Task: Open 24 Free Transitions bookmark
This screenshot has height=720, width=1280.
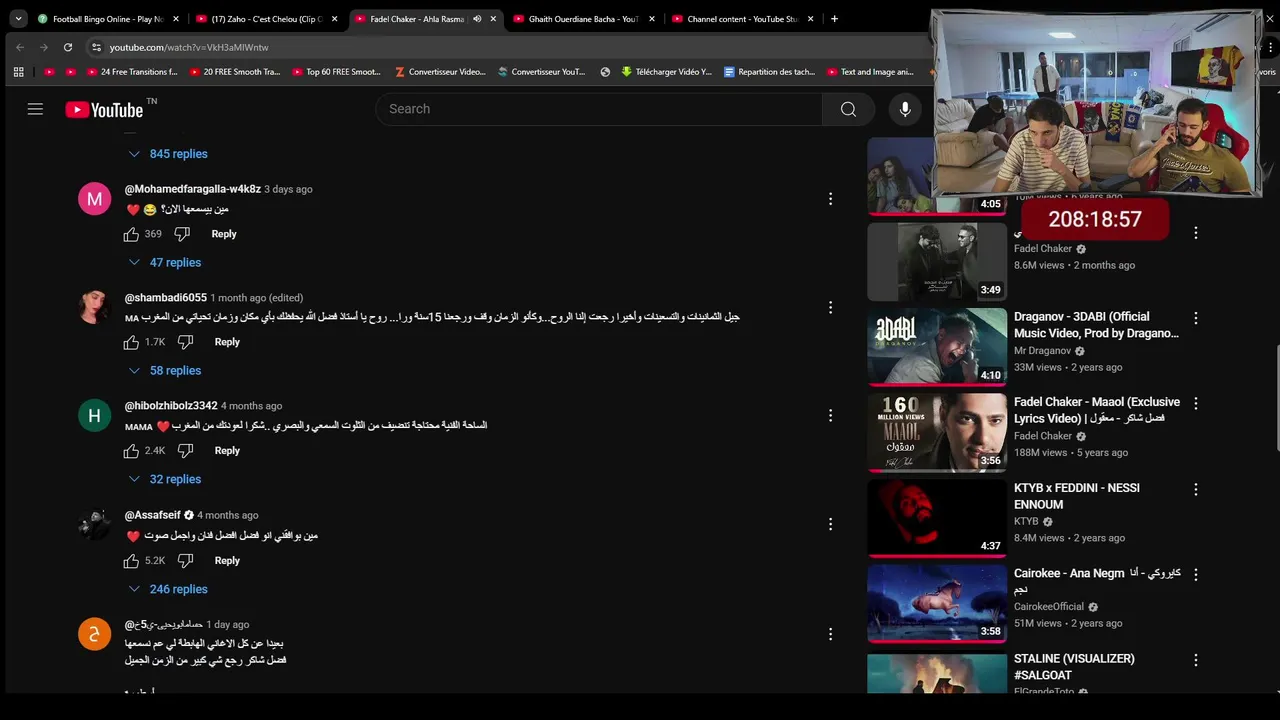Action: coord(132,72)
